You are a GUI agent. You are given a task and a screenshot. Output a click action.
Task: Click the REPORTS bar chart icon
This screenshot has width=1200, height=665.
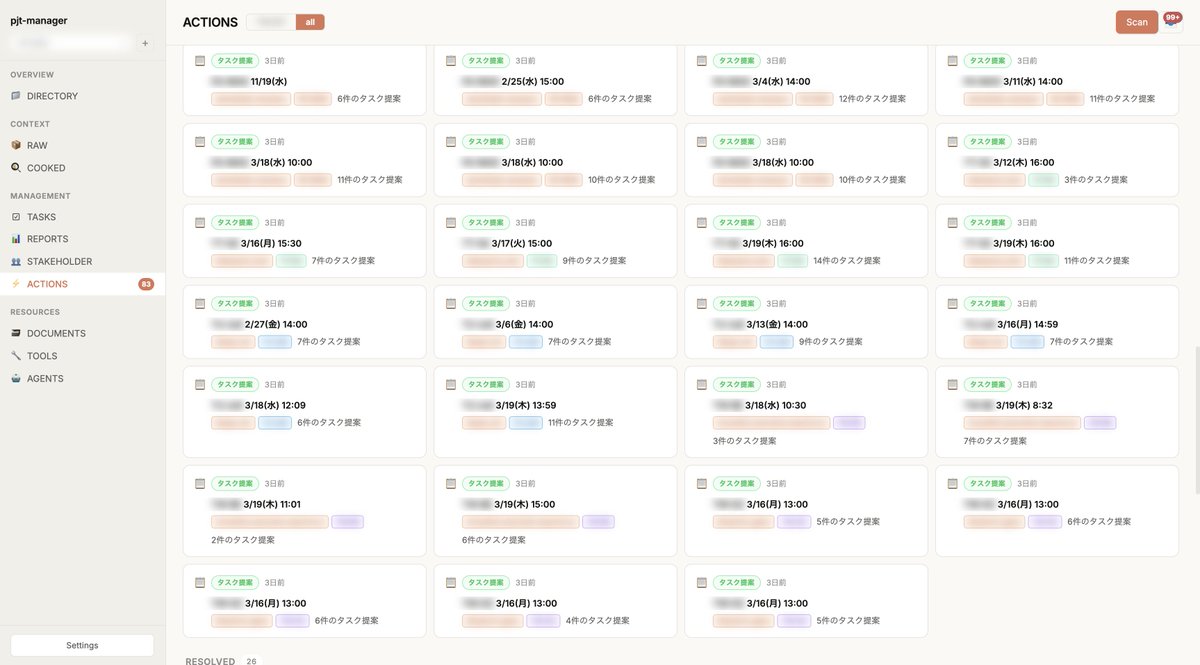coord(16,239)
